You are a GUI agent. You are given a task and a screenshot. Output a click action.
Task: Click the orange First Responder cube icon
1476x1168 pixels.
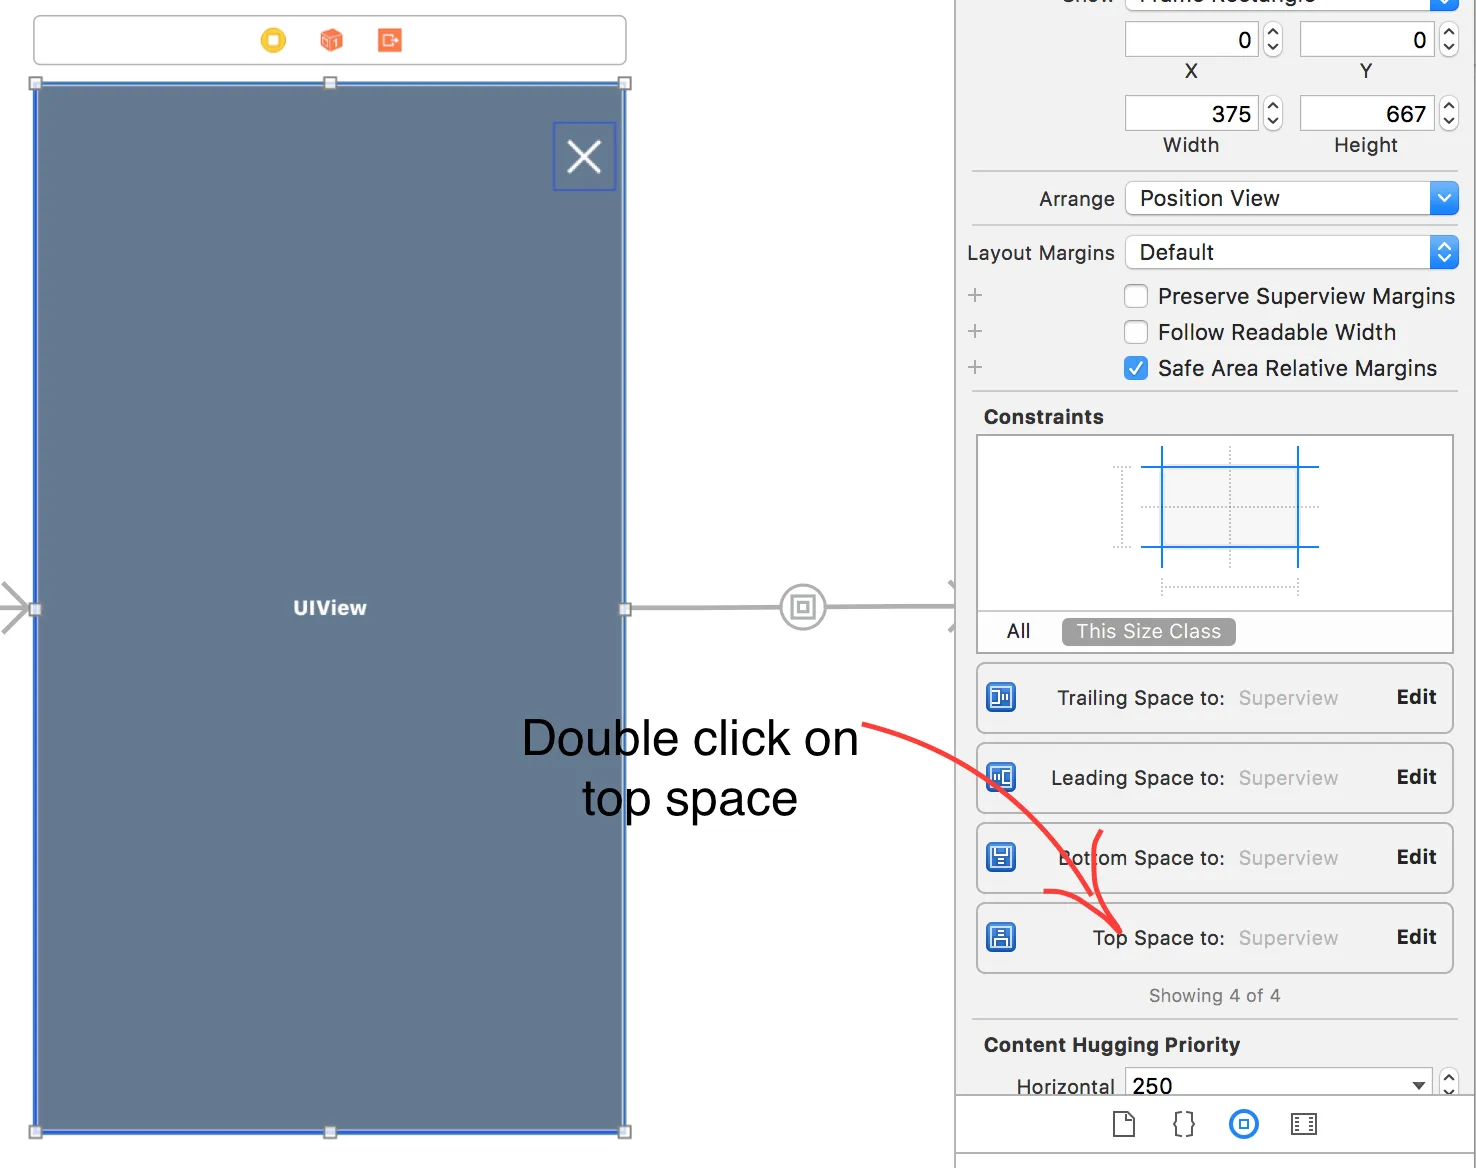coord(331,40)
